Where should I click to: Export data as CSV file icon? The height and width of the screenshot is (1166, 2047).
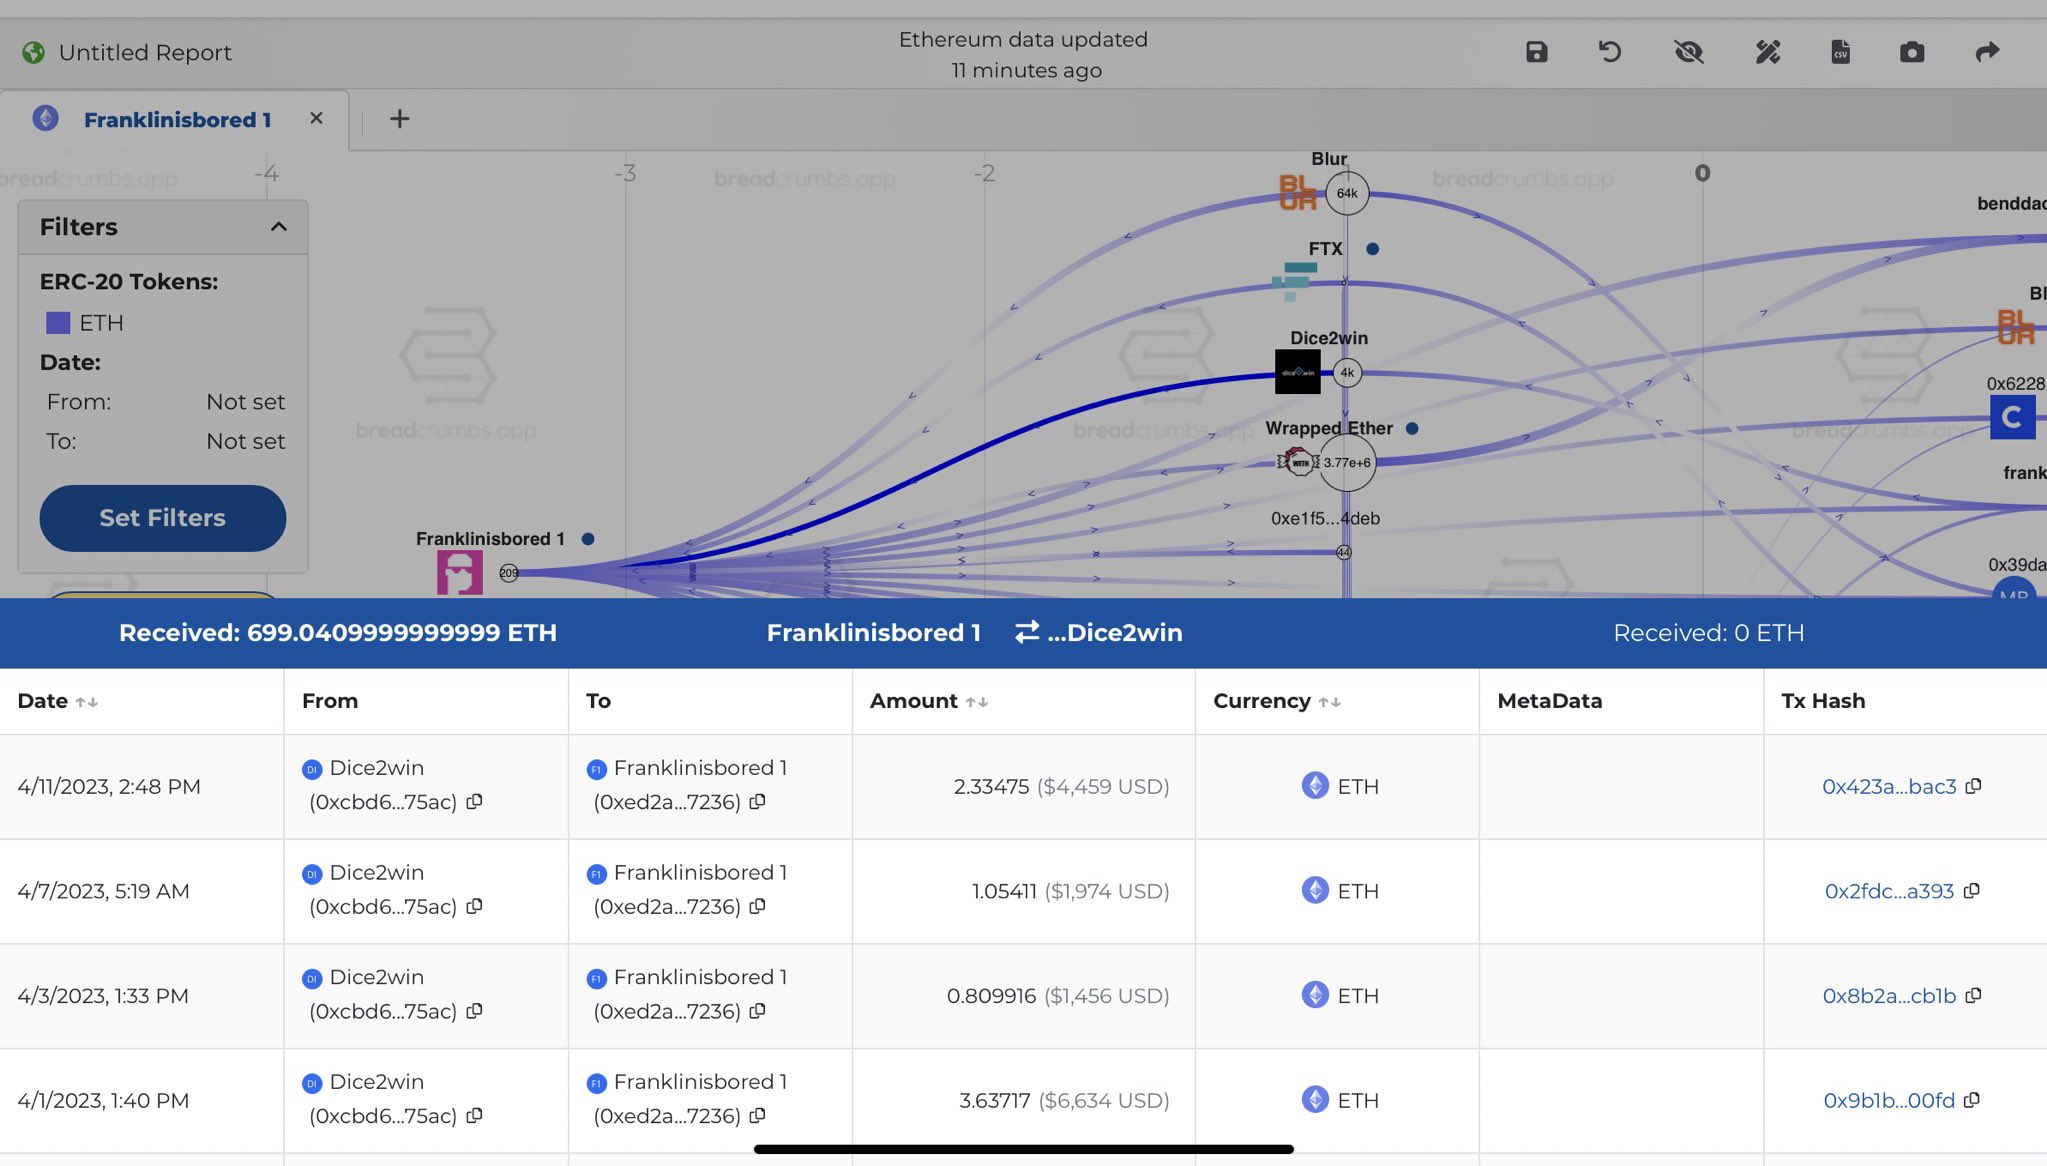[1840, 52]
